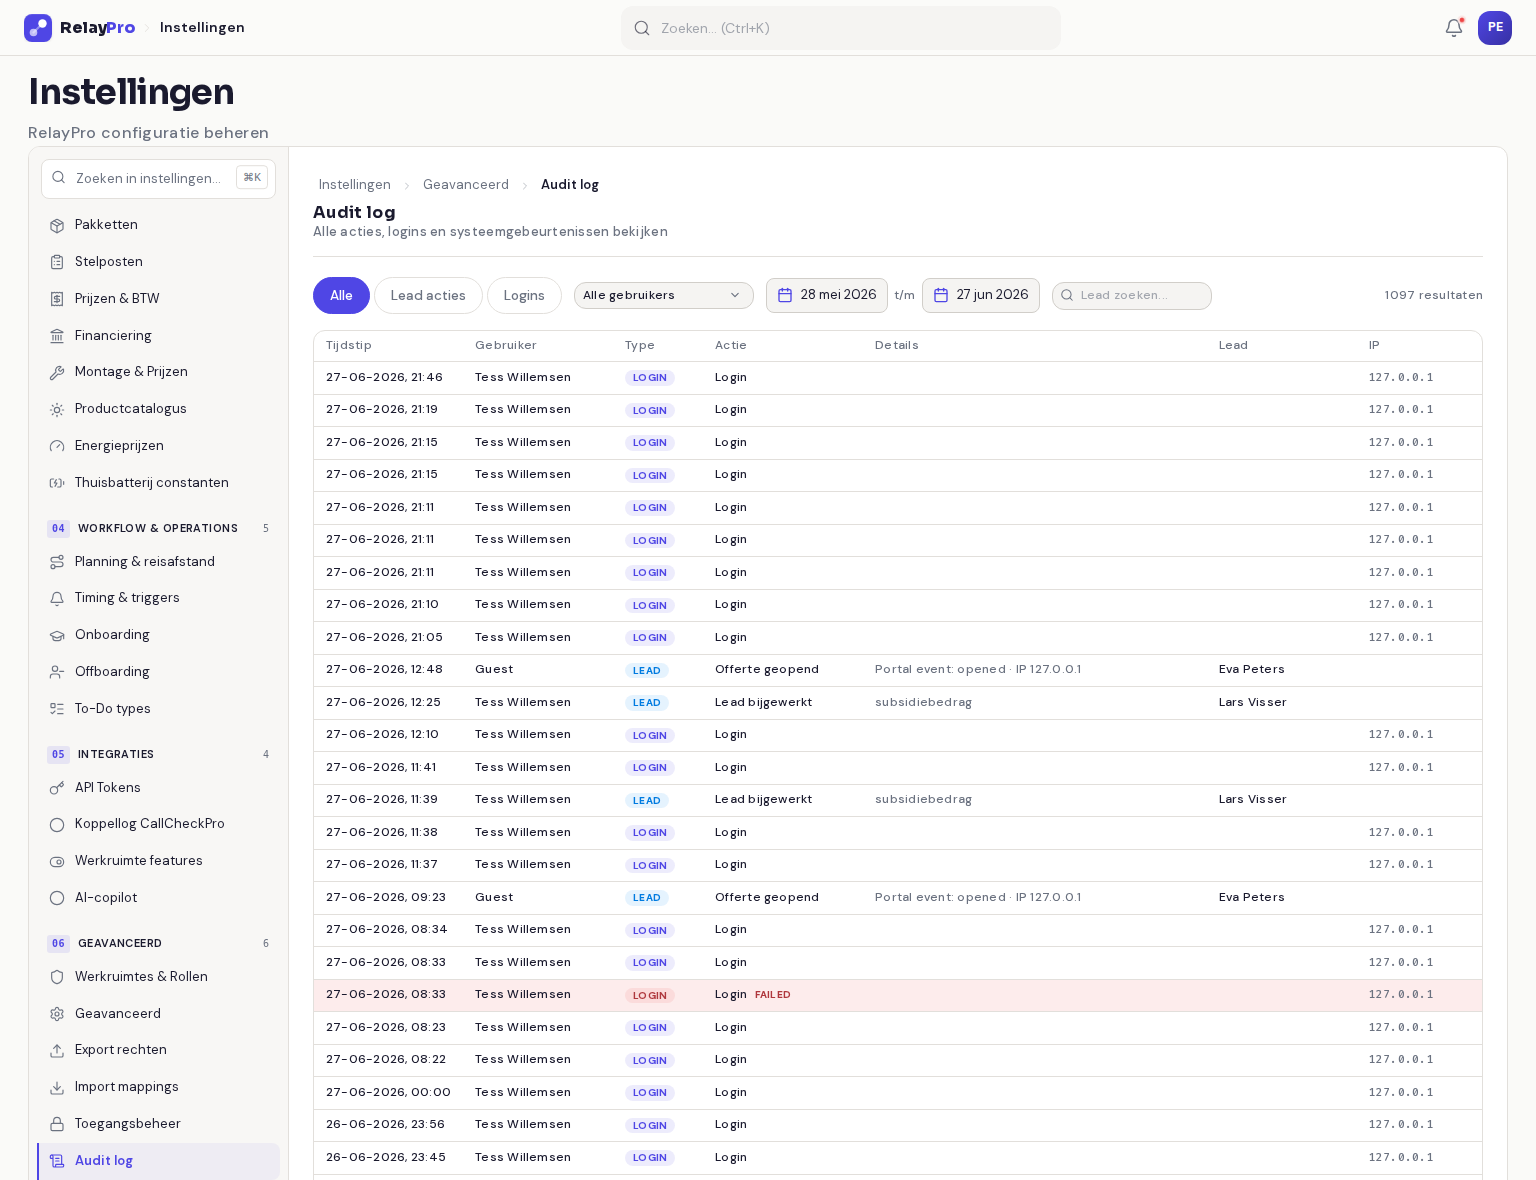Click the Toegangsbeheer lock icon
This screenshot has width=1536, height=1180.
tap(57, 1124)
